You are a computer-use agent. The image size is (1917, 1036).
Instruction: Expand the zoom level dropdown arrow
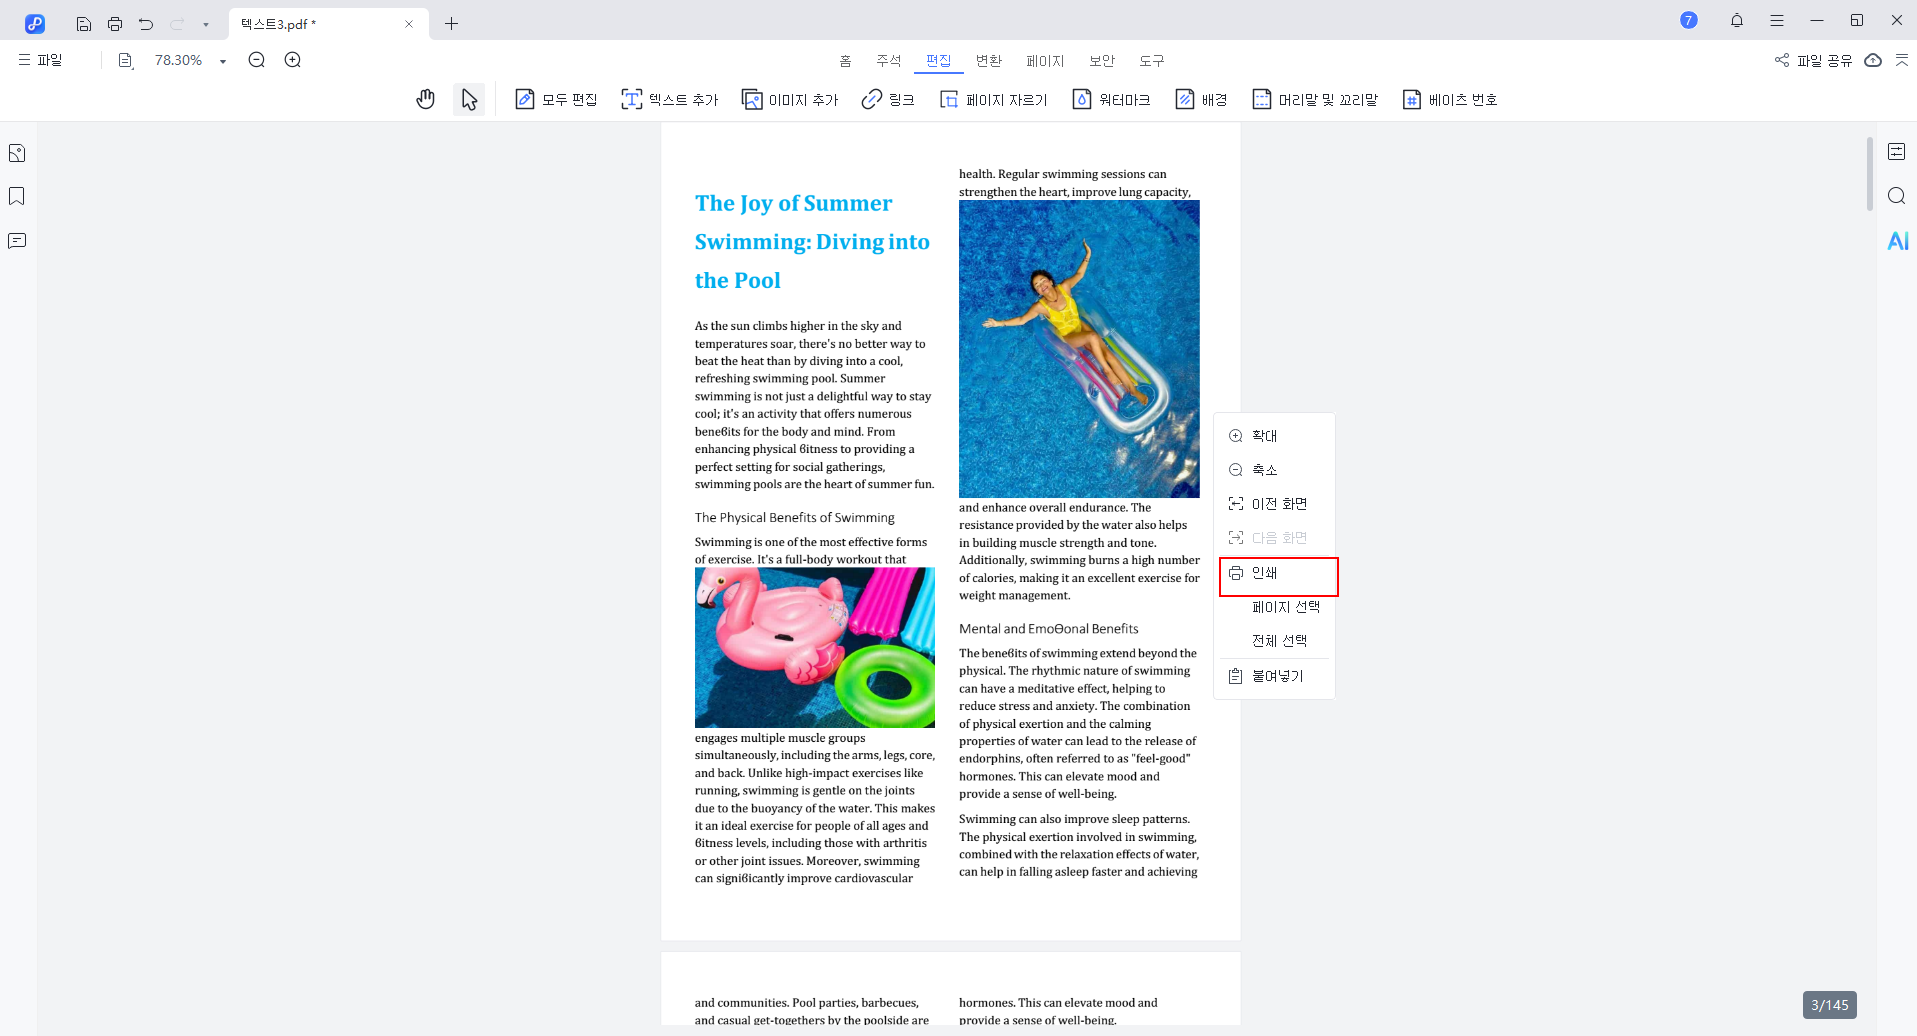tap(223, 61)
